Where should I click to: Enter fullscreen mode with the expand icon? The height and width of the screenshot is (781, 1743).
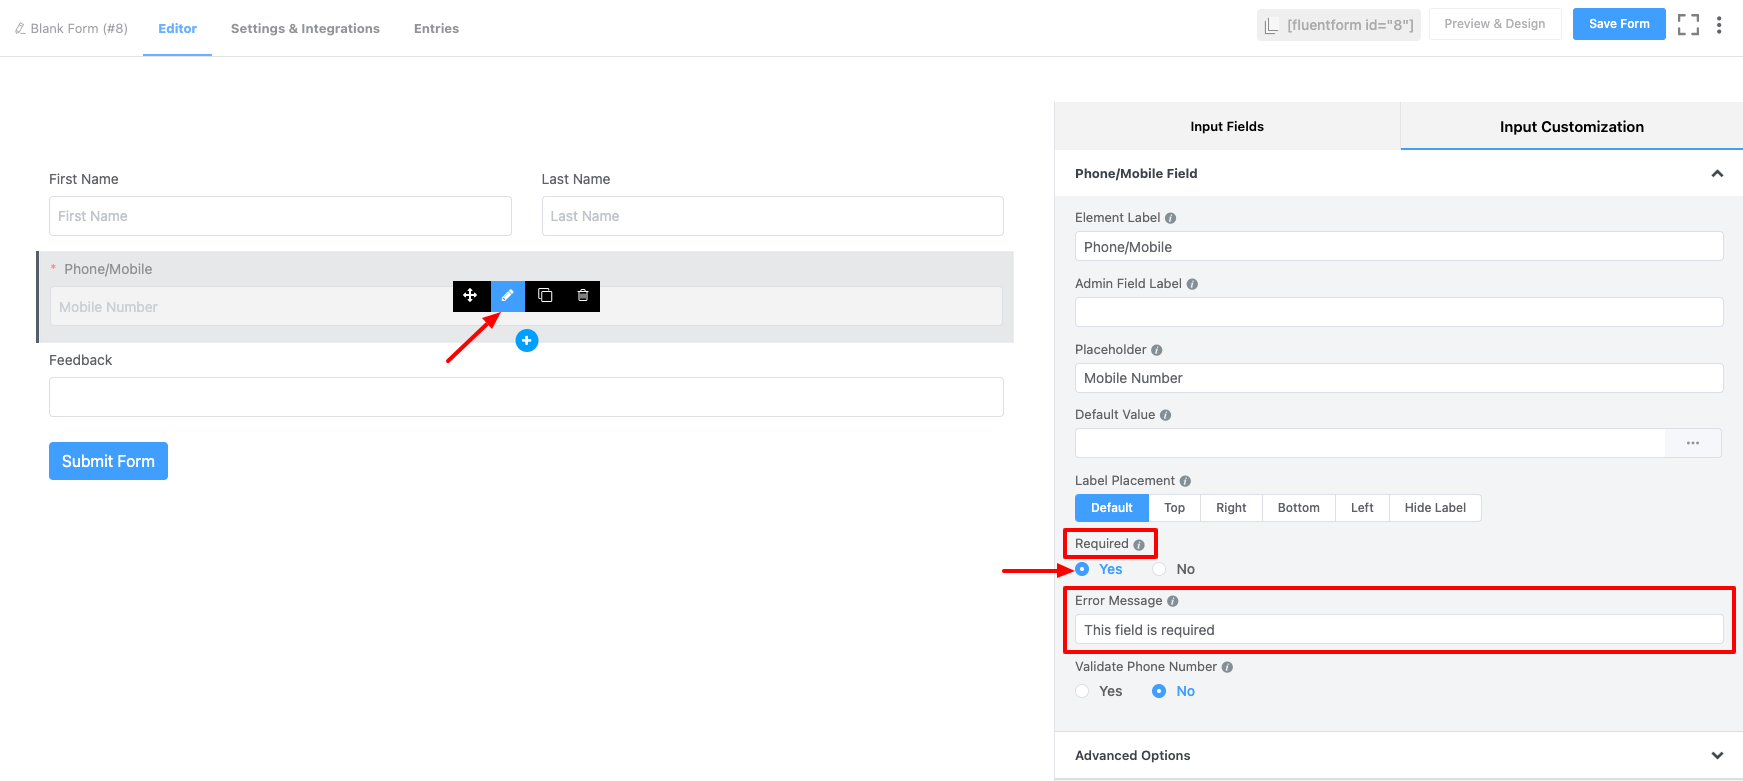pos(1688,25)
